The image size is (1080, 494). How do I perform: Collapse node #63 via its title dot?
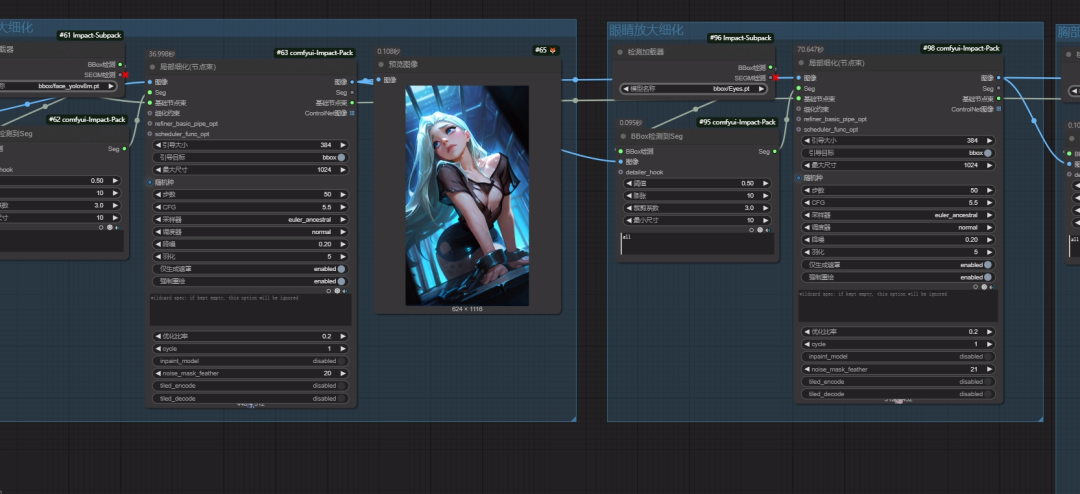[152, 67]
